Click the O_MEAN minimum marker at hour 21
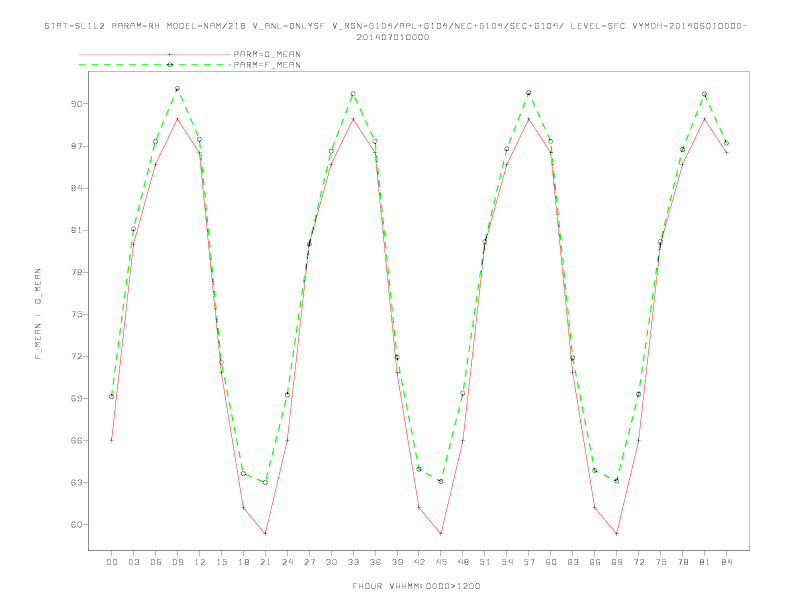792x612 pixels. click(265, 533)
